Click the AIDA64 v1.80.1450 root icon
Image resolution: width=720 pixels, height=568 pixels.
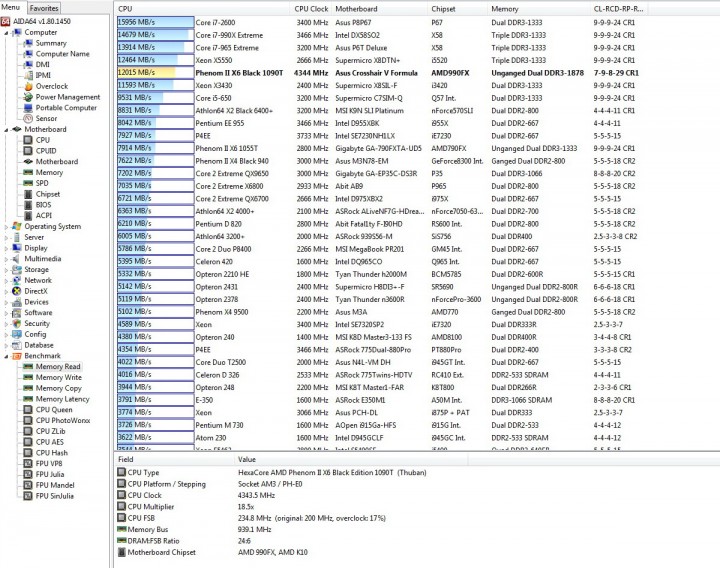point(6,22)
